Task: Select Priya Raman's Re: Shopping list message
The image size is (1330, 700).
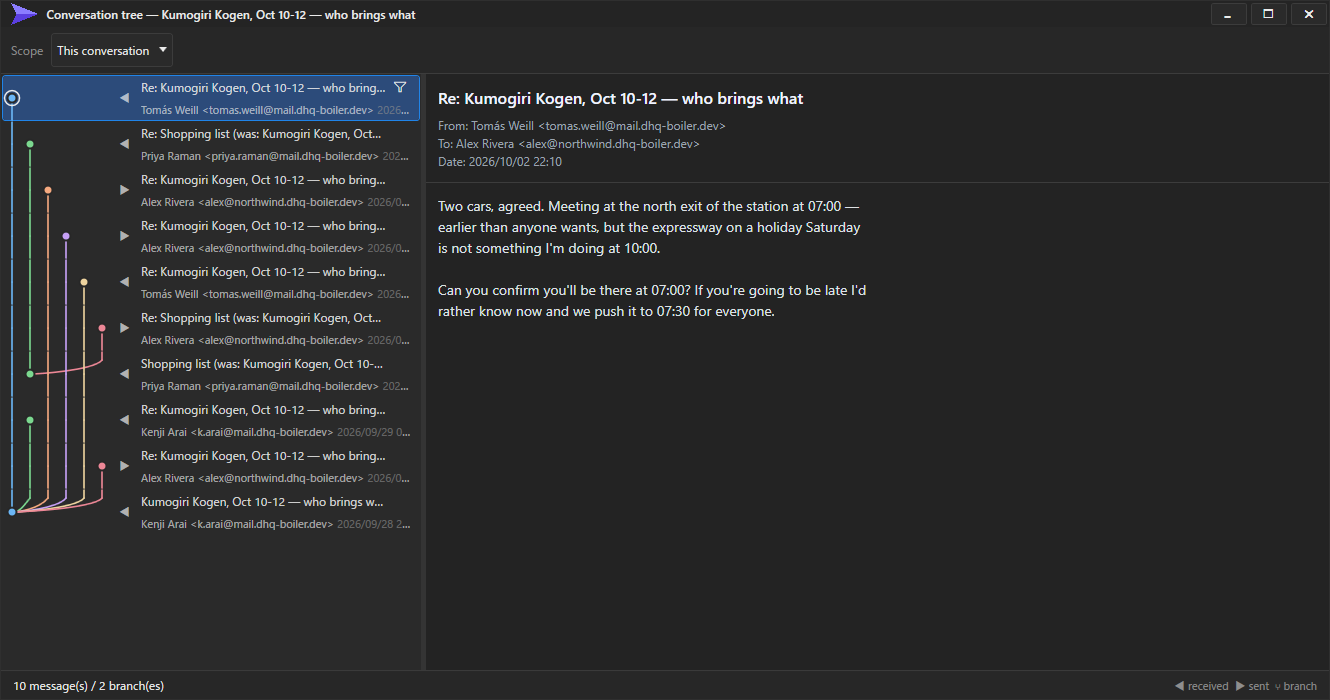Action: pyautogui.click(x=211, y=144)
